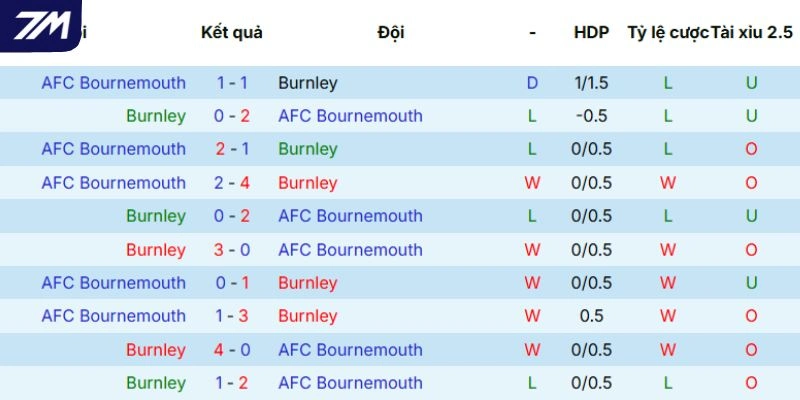800x400 pixels.
Task: Click the 2 - 1 score link
Action: pyautogui.click(x=234, y=149)
